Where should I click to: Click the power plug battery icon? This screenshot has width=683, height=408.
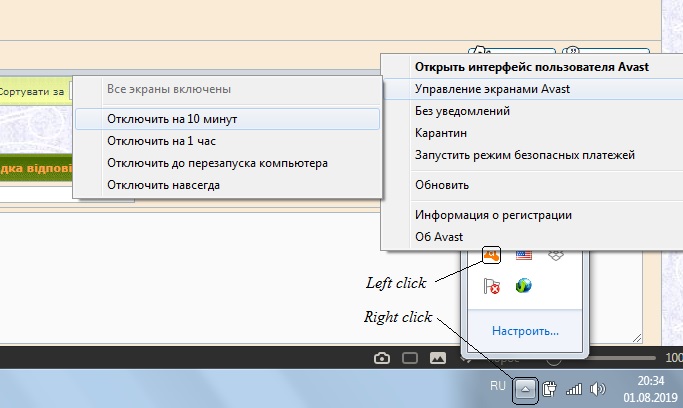pyautogui.click(x=549, y=388)
